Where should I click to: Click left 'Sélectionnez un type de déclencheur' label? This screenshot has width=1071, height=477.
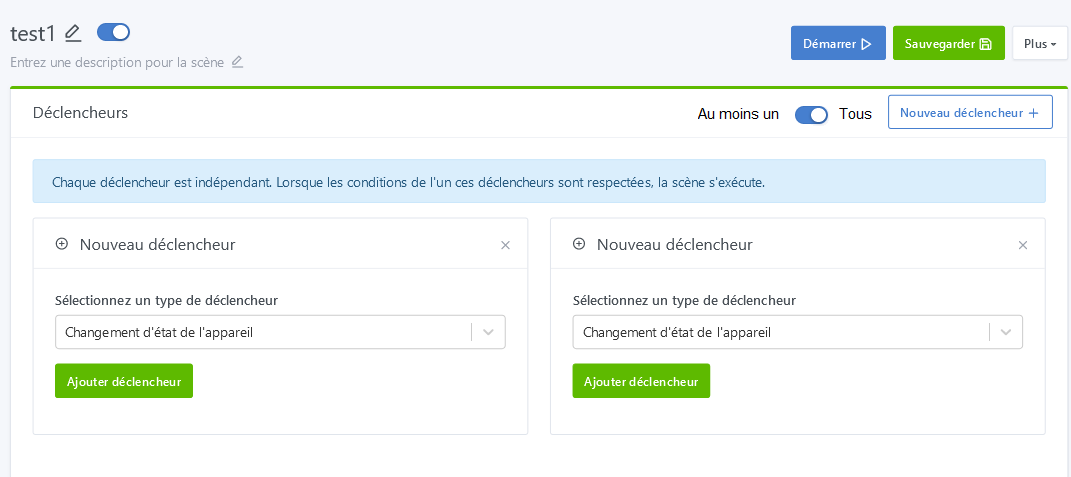pos(167,300)
